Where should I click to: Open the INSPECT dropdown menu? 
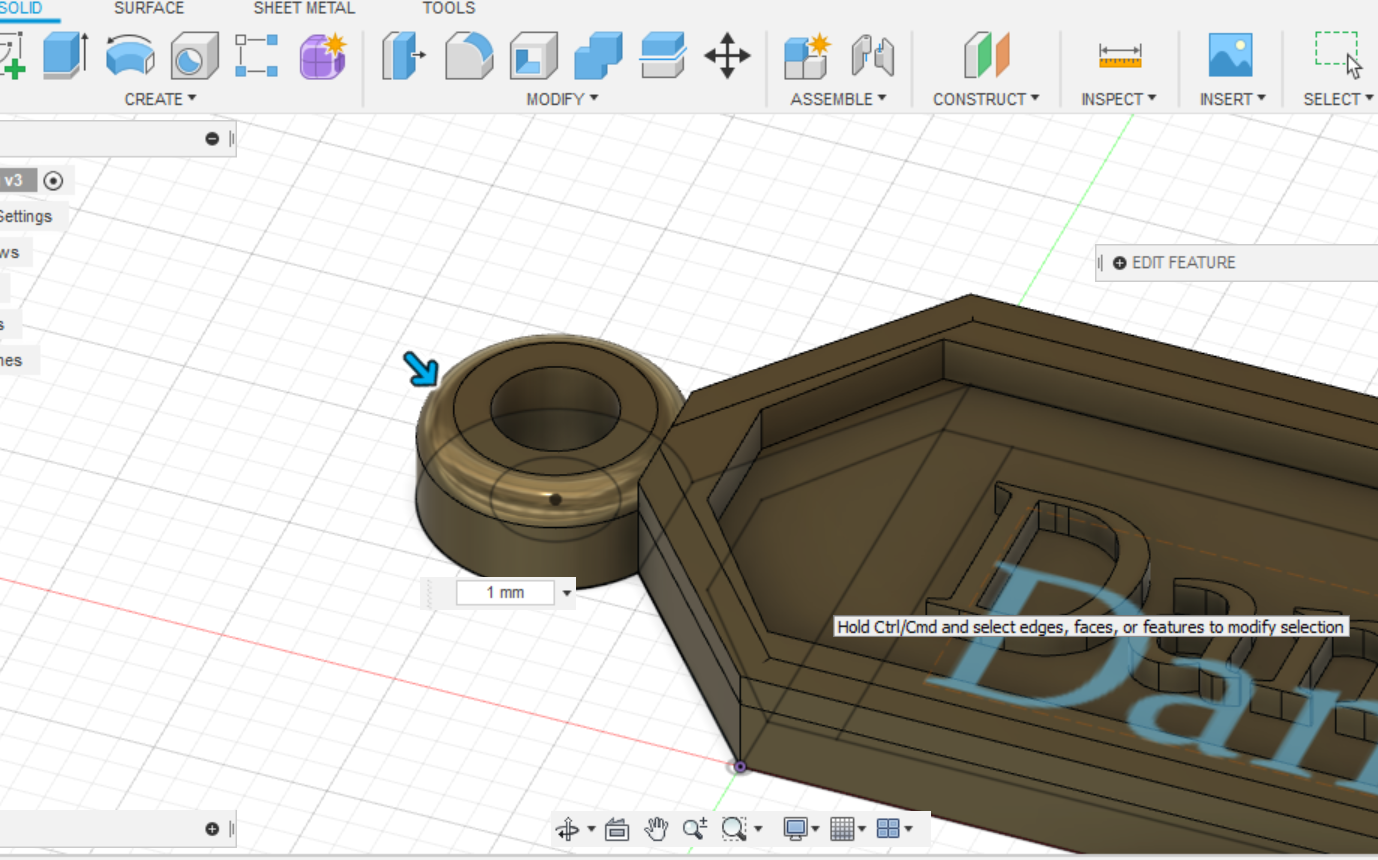click(1118, 99)
